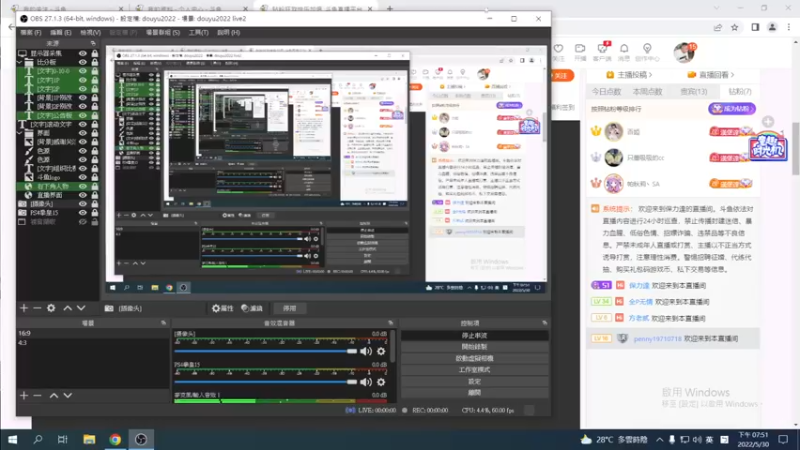The width and height of the screenshot is (800, 450).
Task: Toggle lock on PS4拳皇15 source
Action: click(94, 213)
